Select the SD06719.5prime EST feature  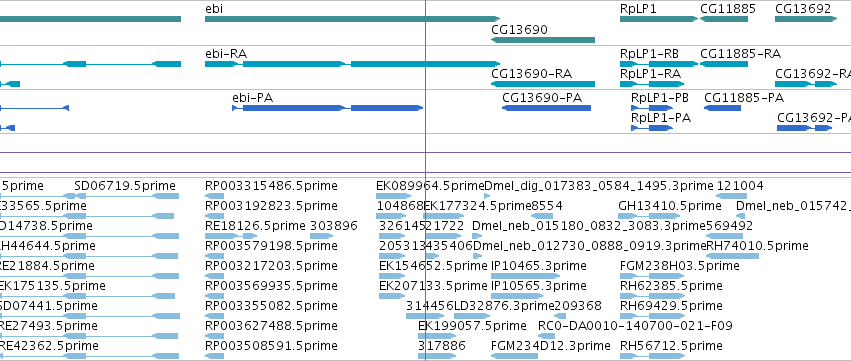[x=126, y=196]
